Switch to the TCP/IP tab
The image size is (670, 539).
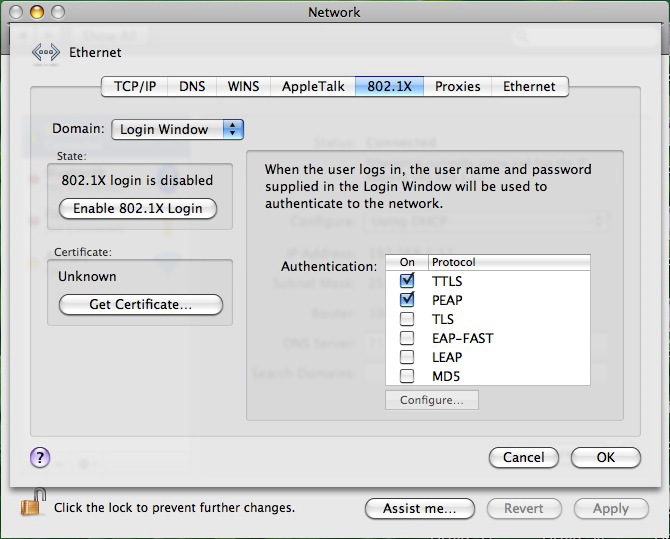(x=135, y=86)
